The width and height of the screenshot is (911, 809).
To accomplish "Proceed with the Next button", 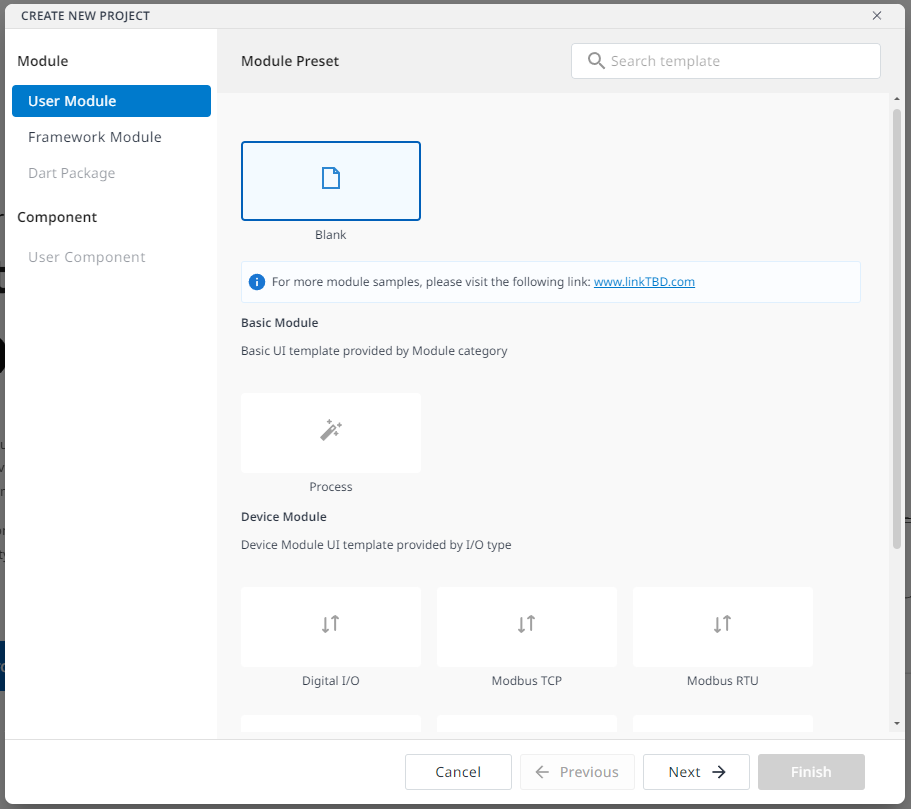I will pos(696,772).
